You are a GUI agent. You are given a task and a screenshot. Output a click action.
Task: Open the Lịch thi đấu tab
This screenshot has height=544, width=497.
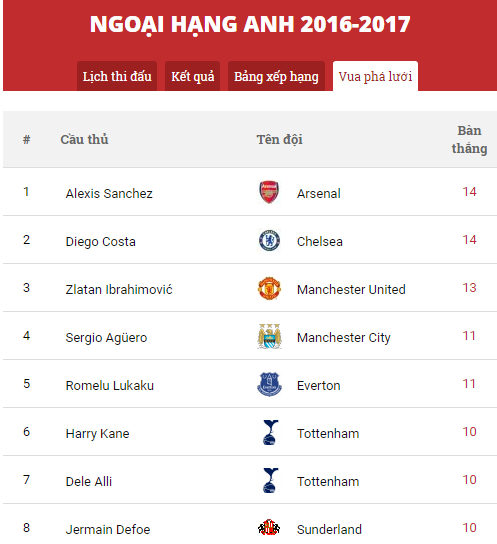click(x=117, y=76)
